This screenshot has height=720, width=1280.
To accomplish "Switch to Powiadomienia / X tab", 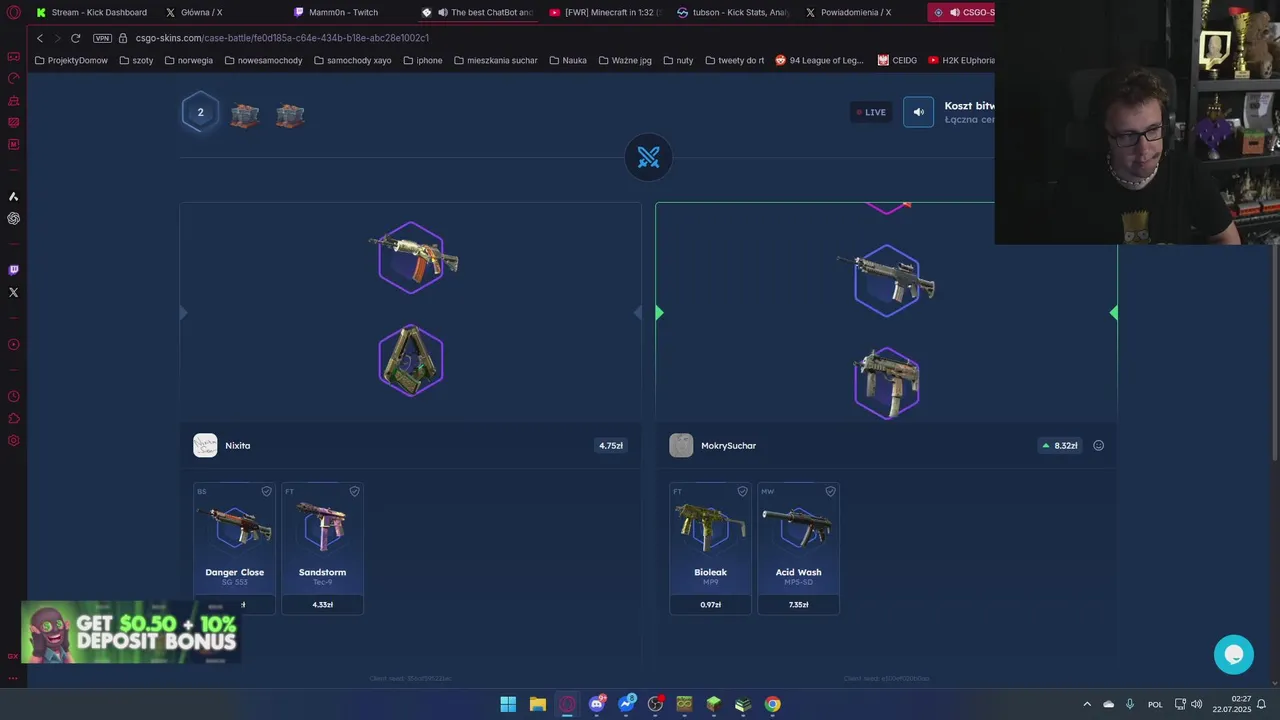I will pyautogui.click(x=848, y=12).
